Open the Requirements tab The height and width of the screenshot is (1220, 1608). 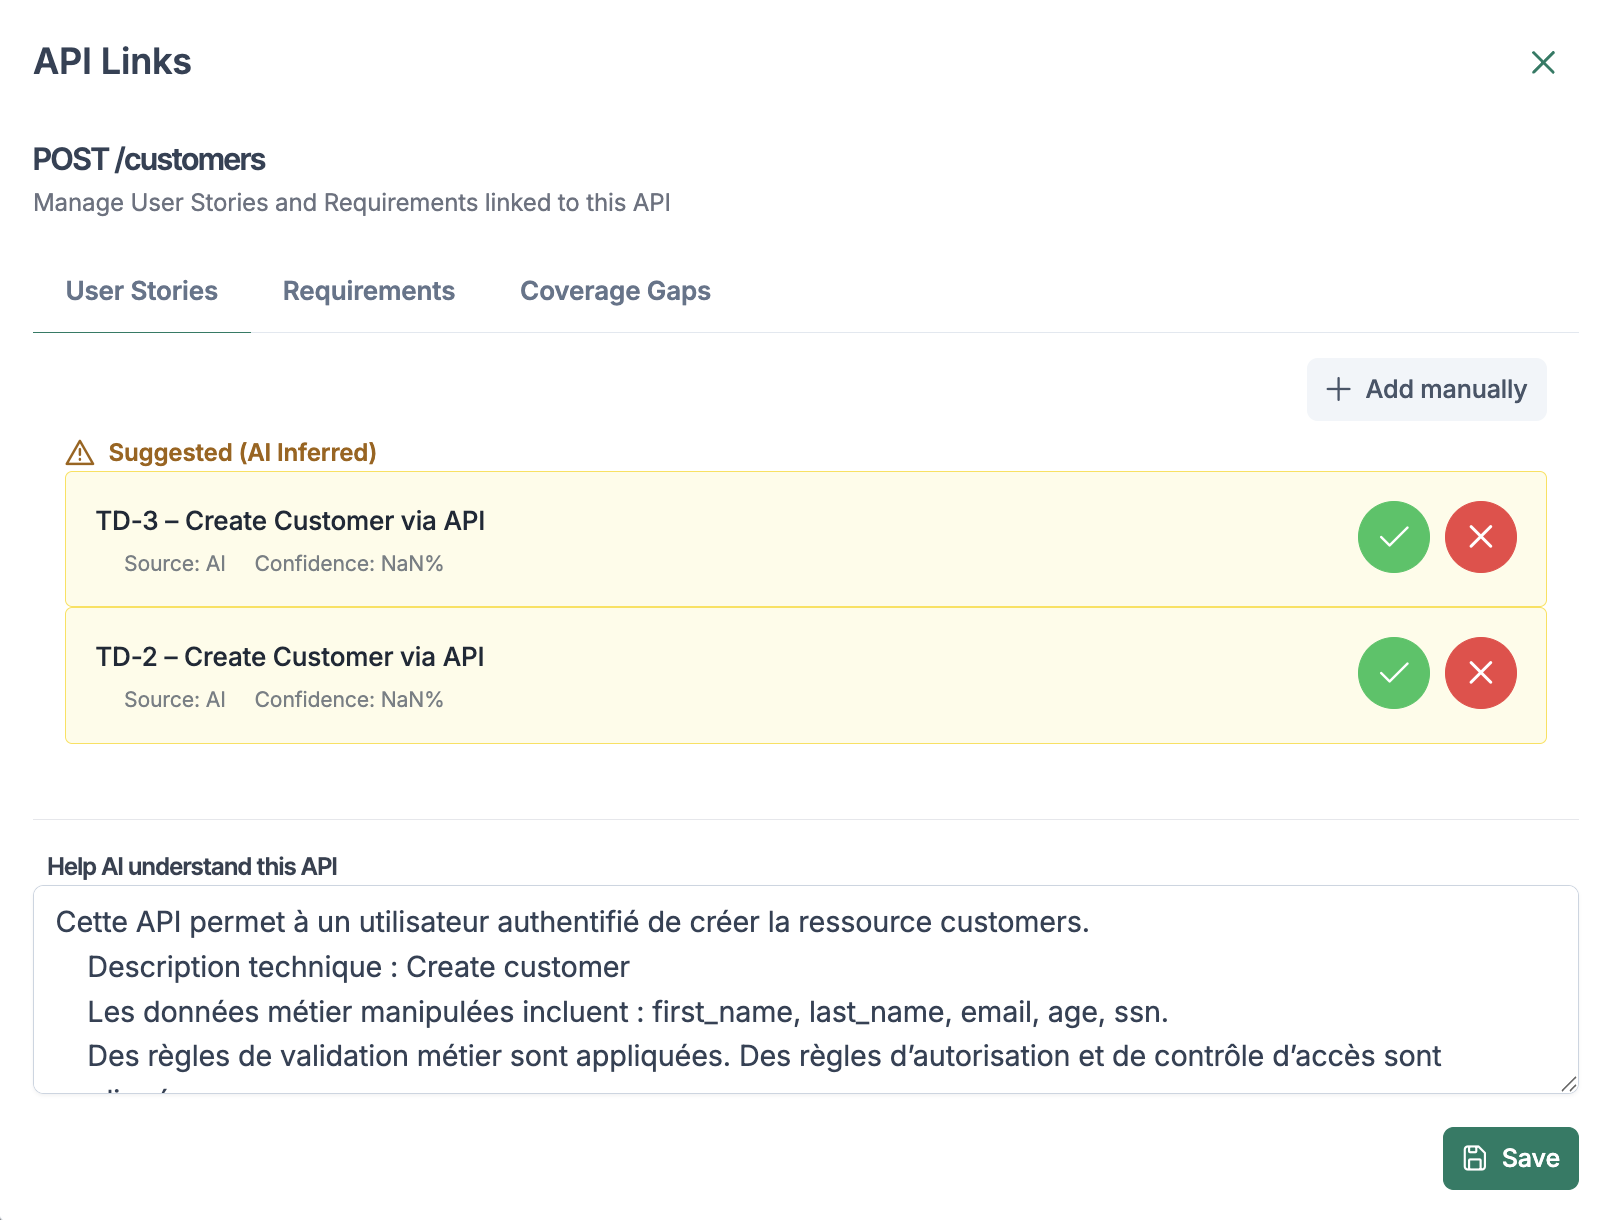point(368,291)
